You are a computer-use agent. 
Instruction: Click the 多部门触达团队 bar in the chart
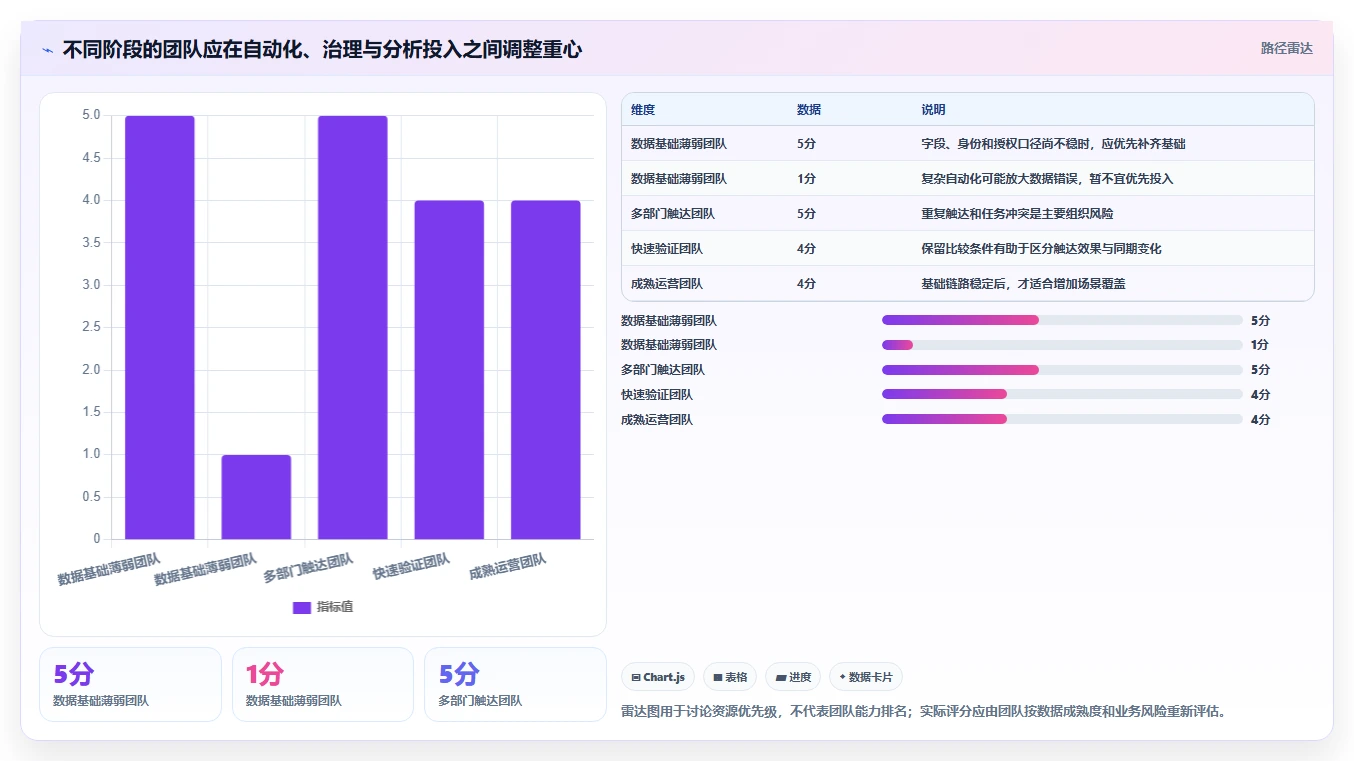tap(352, 327)
